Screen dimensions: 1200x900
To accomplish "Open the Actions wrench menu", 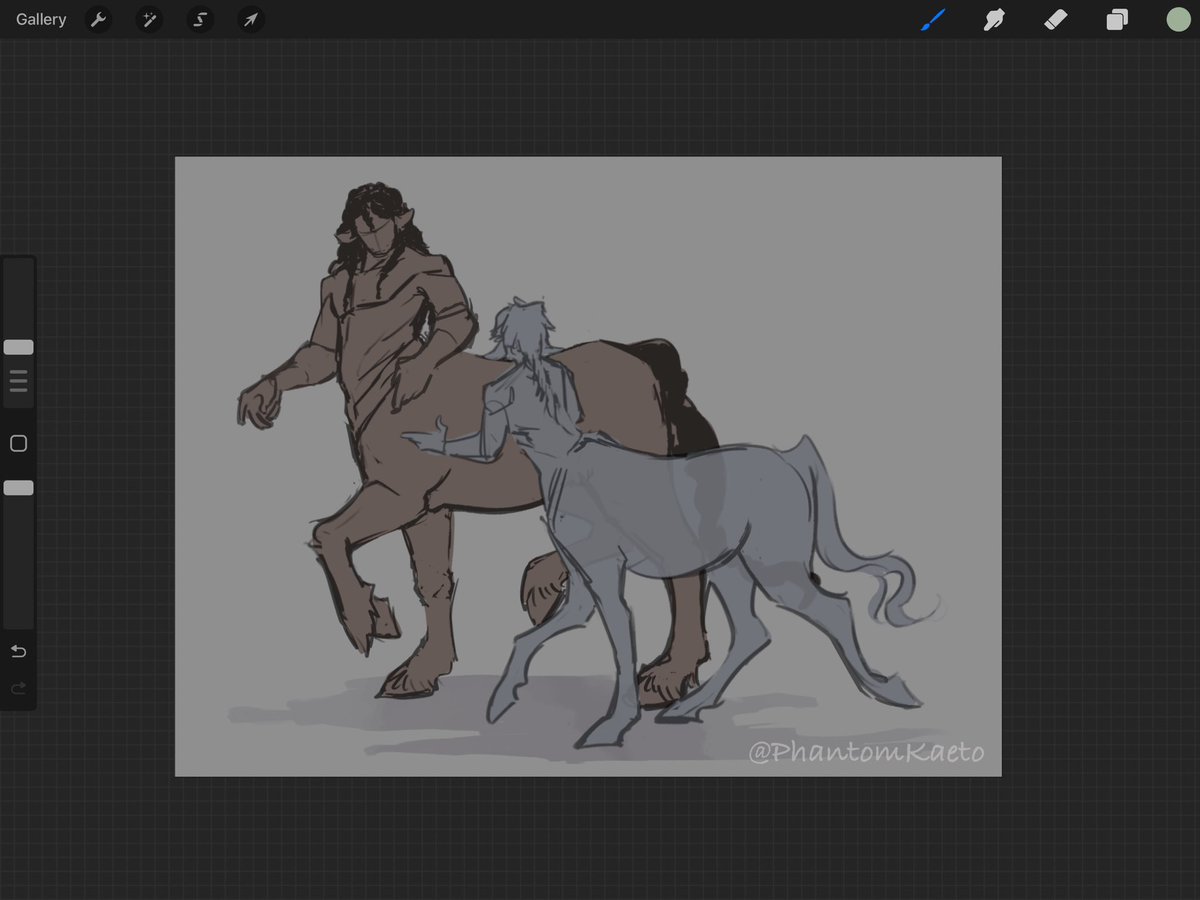I will pyautogui.click(x=97, y=19).
